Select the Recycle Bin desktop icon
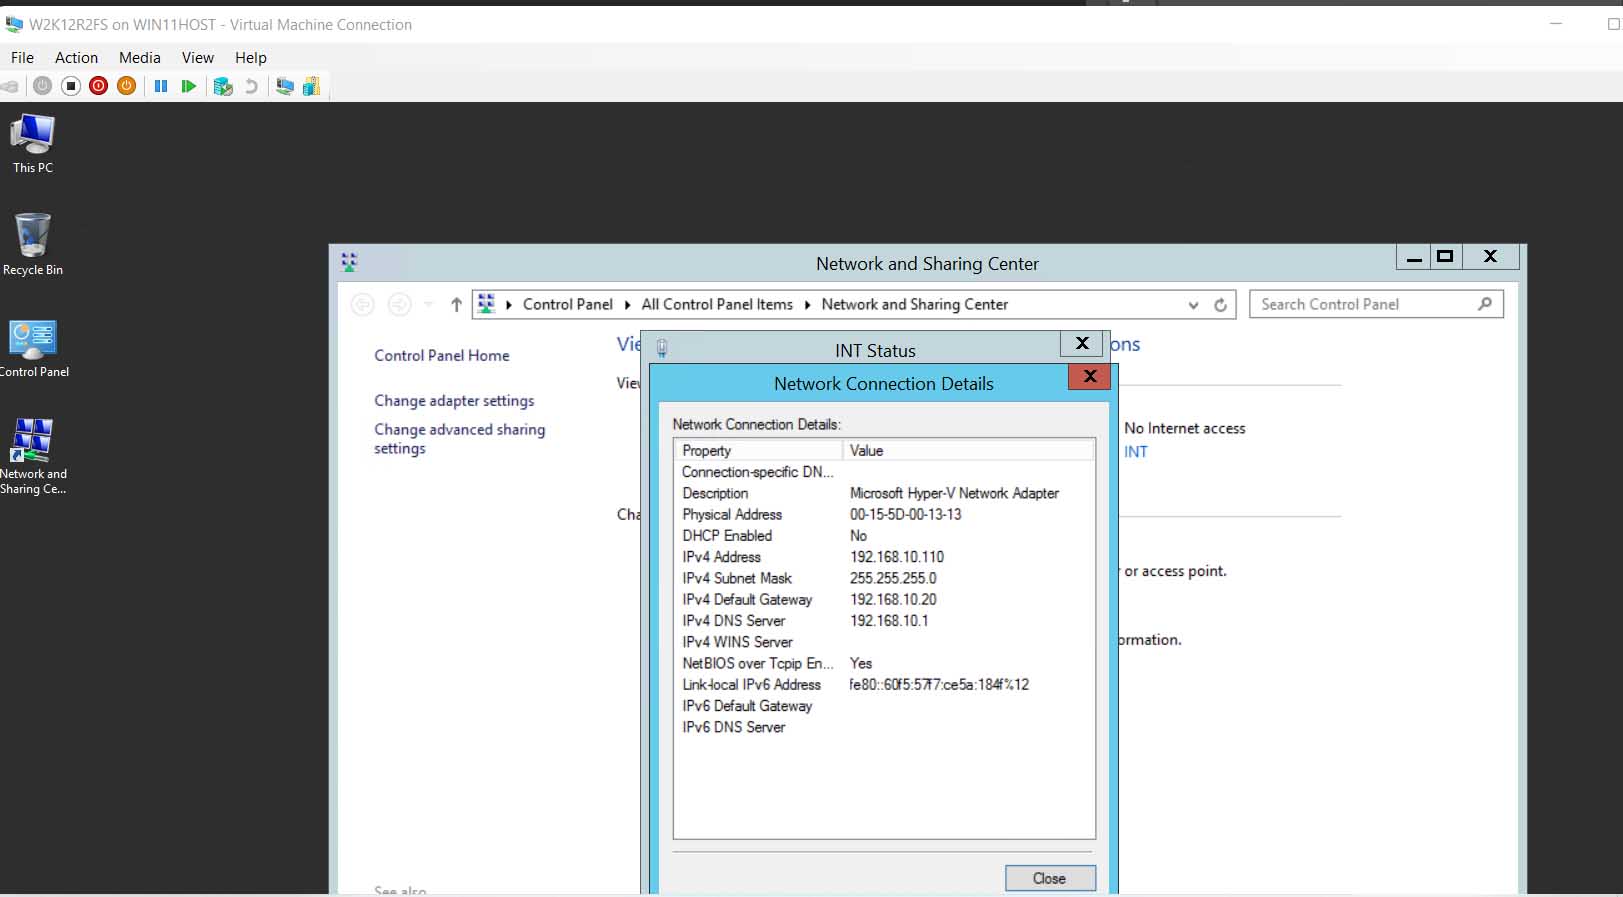This screenshot has width=1623, height=897. click(33, 244)
